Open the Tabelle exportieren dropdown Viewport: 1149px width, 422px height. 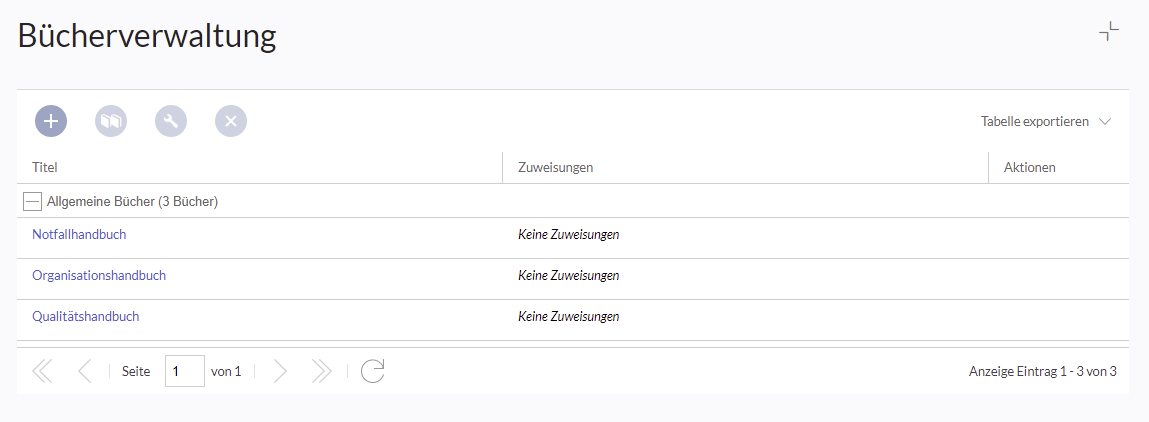[x=1046, y=122]
